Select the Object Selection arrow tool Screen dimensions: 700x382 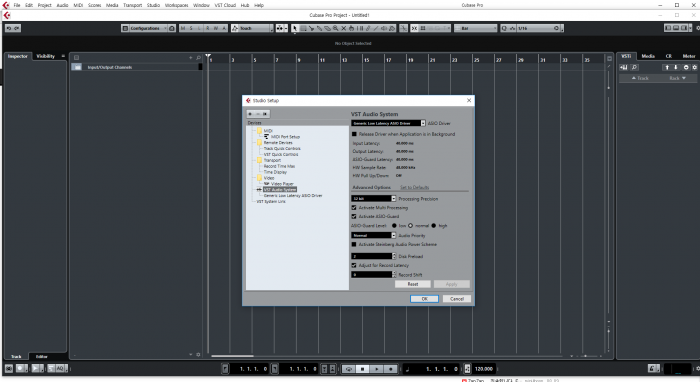click(x=295, y=28)
